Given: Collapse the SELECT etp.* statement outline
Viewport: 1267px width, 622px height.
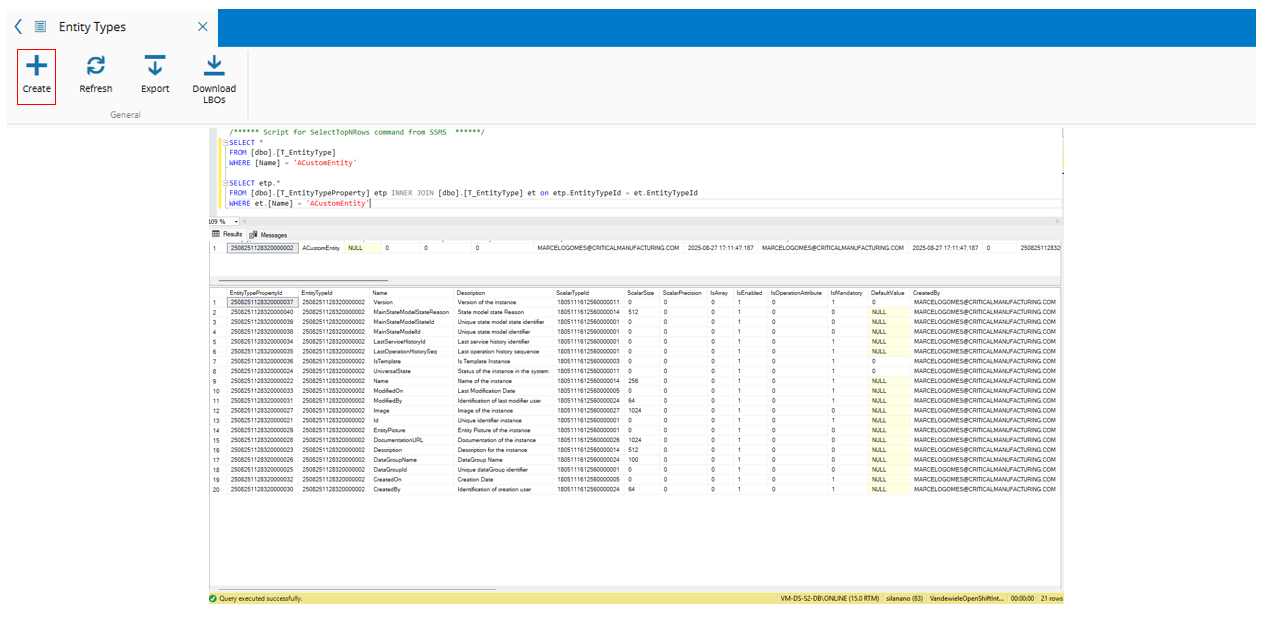Looking at the screenshot, I should [x=226, y=183].
